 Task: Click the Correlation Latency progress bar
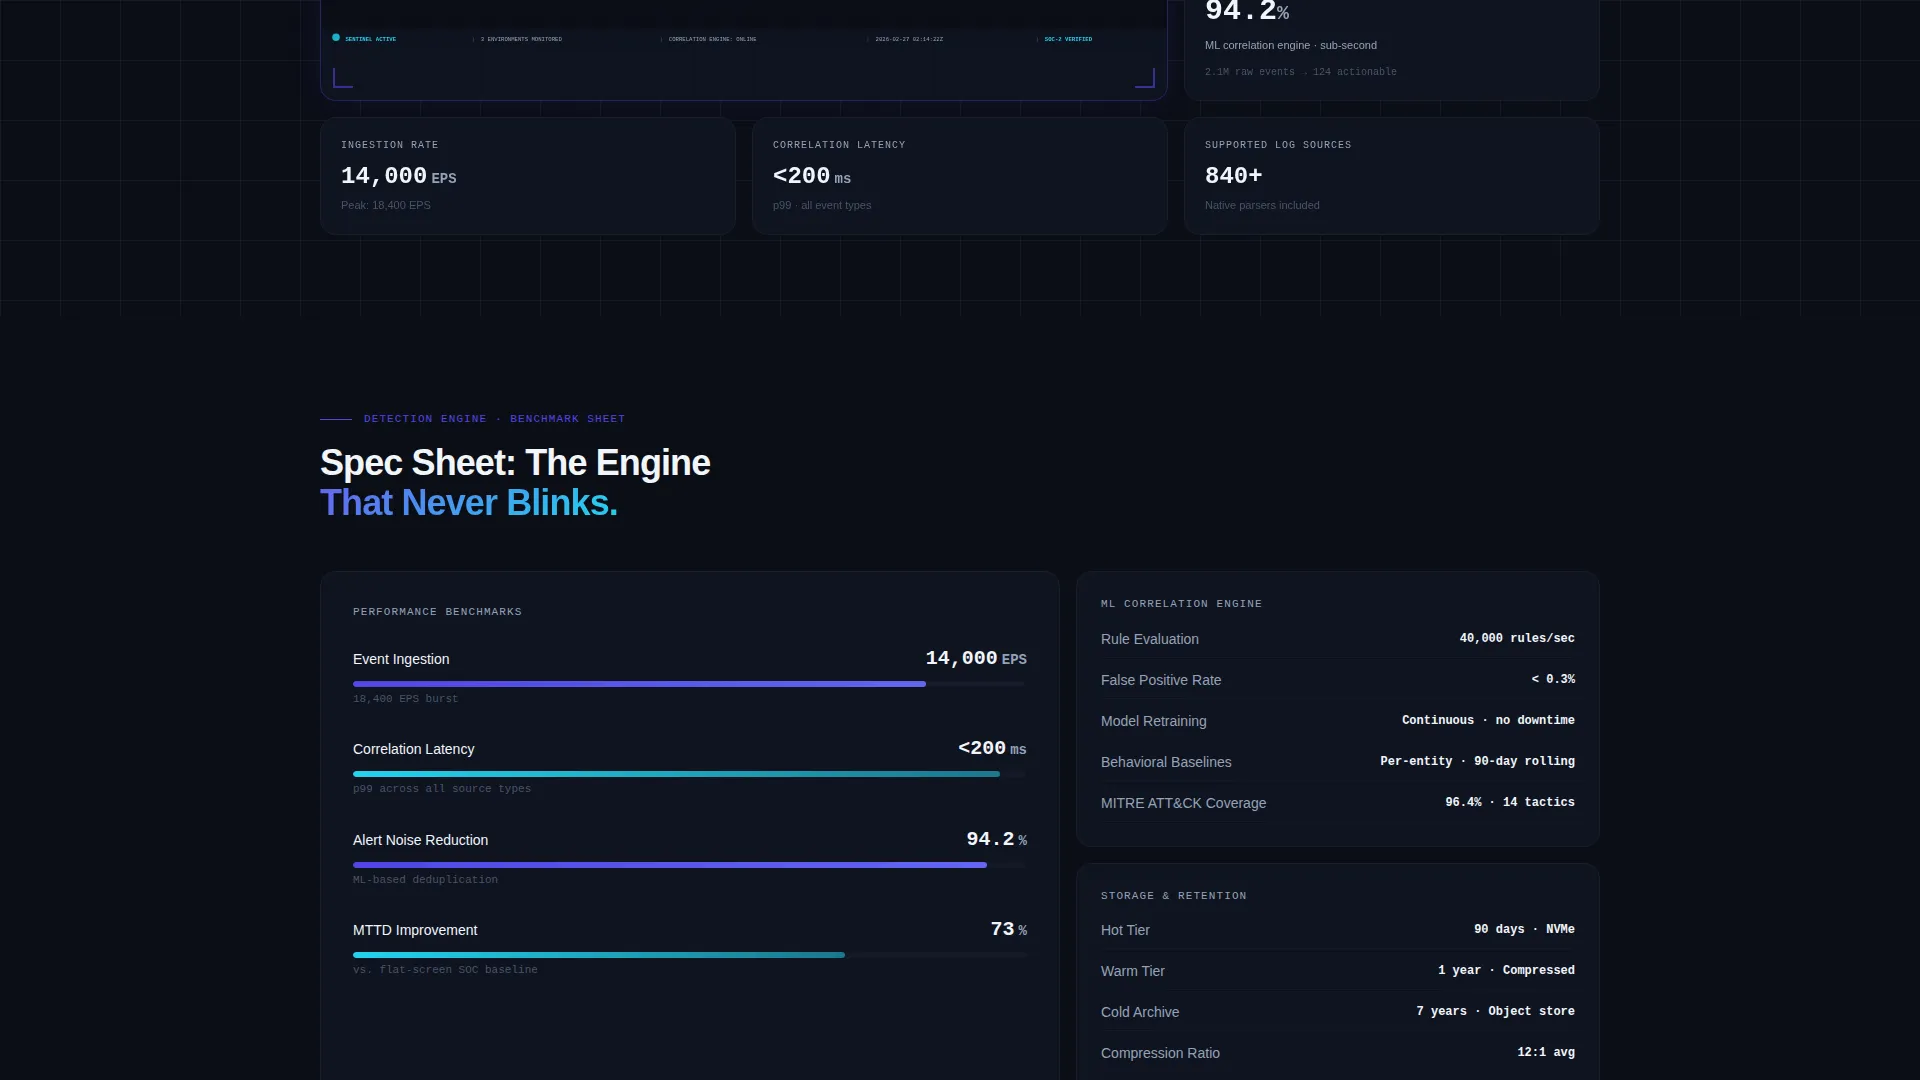pos(689,774)
